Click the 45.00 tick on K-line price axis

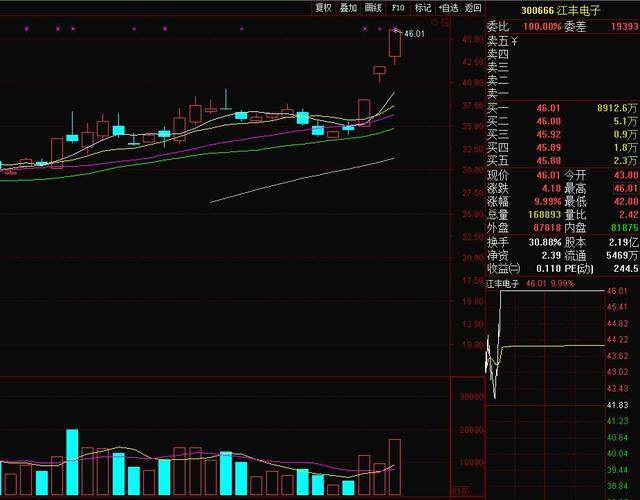click(x=473, y=40)
